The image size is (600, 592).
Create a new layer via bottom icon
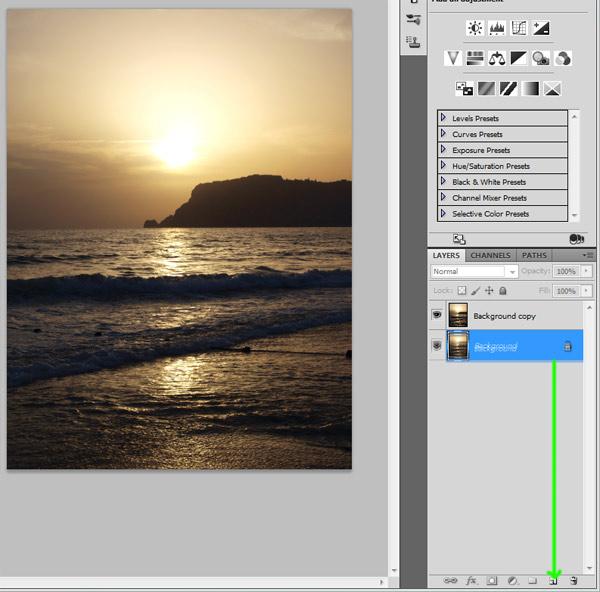[x=553, y=580]
